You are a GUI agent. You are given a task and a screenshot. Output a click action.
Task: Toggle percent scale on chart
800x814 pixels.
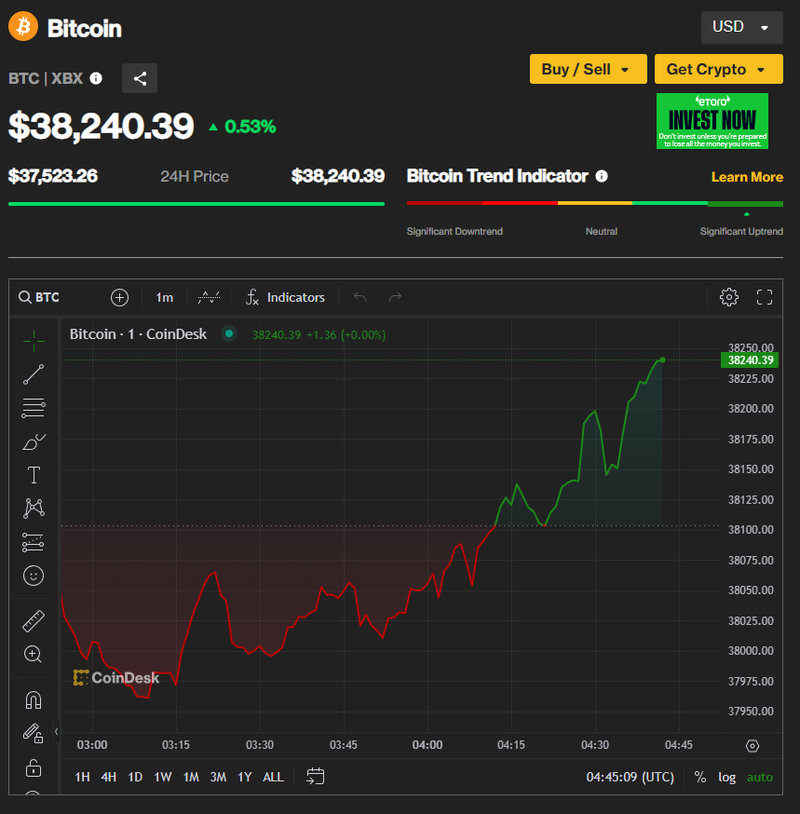coord(700,777)
